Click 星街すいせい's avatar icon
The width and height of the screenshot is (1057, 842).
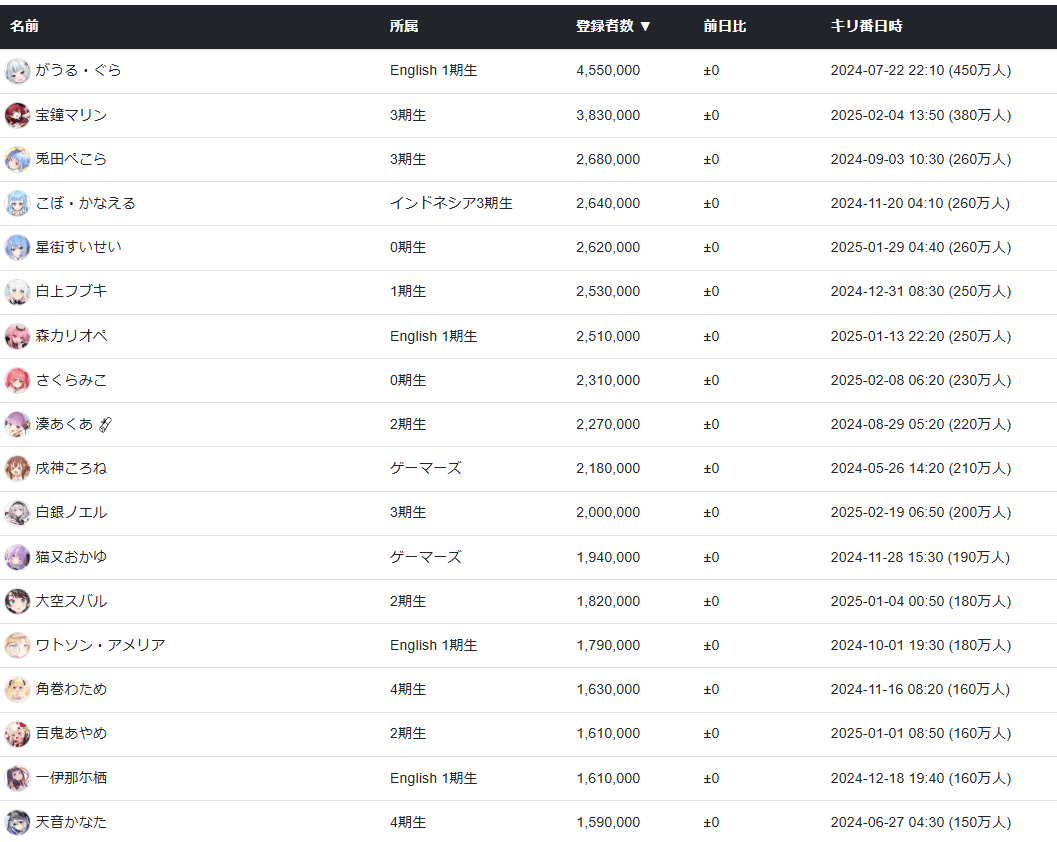(x=17, y=247)
